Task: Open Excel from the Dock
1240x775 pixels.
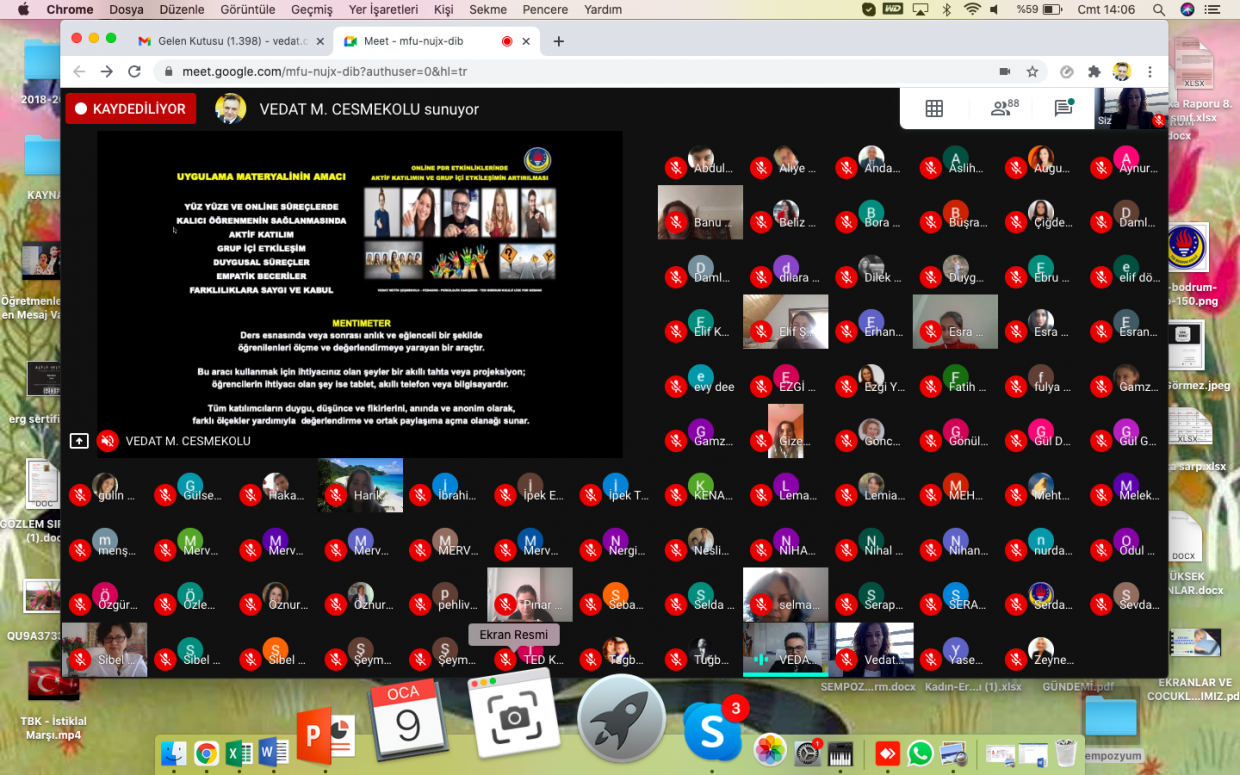Action: point(239,753)
